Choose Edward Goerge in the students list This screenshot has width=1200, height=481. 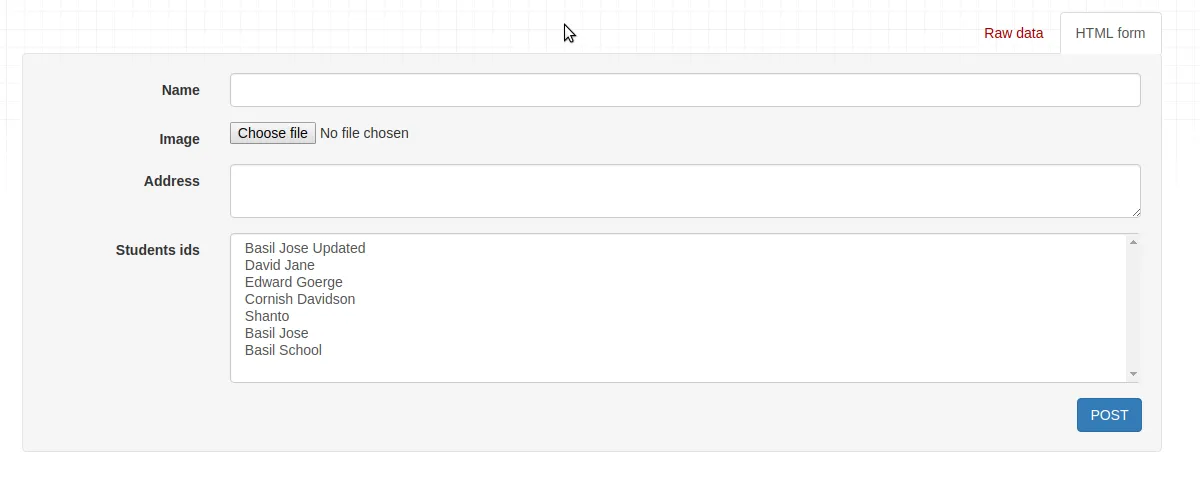point(294,282)
